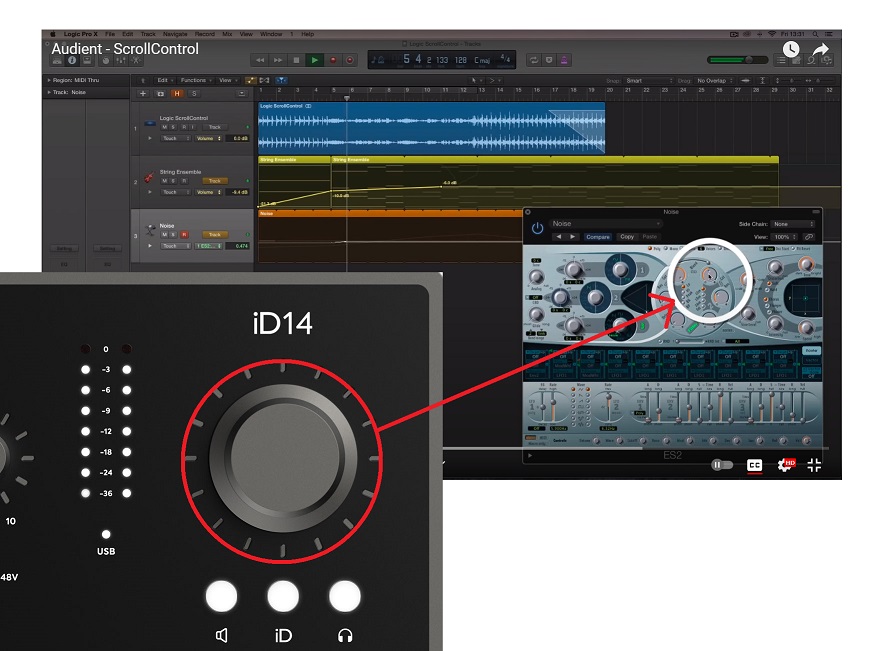Viewport: 877px width, 651px height.
Task: Mute the Logic ScrollControl track
Action: pyautogui.click(x=164, y=128)
